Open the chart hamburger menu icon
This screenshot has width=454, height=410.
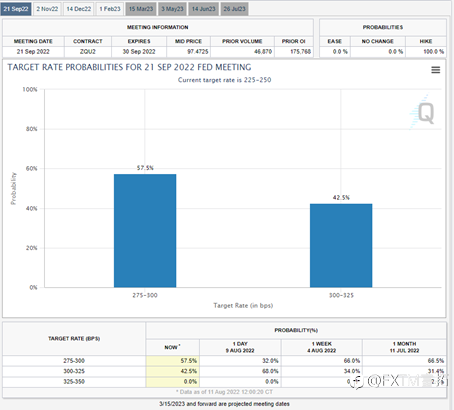436,70
